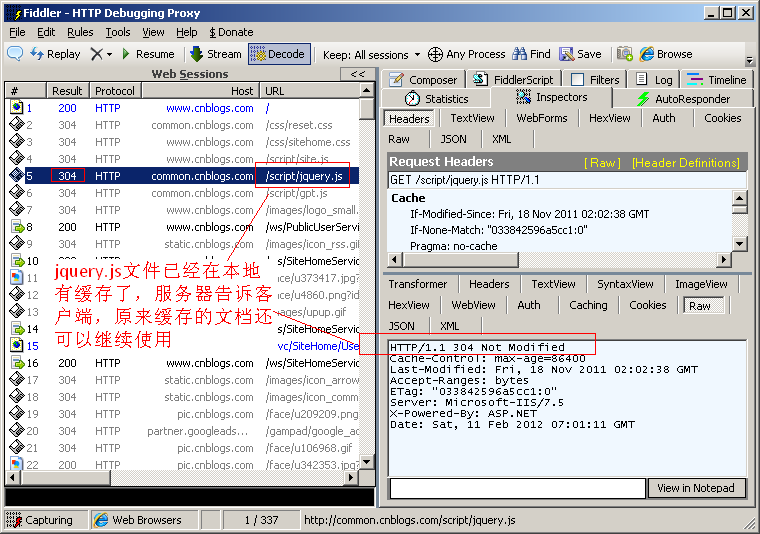This screenshot has height=534, width=760.
Task: Click the Header Definitions link
Action: pyautogui.click(x=685, y=162)
